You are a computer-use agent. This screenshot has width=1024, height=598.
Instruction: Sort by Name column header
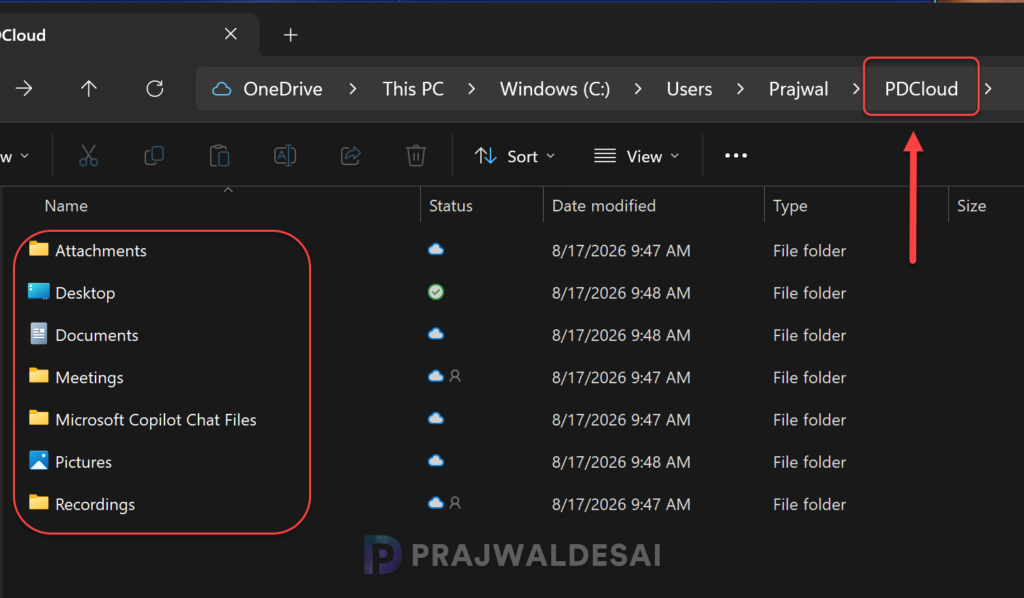coord(66,206)
